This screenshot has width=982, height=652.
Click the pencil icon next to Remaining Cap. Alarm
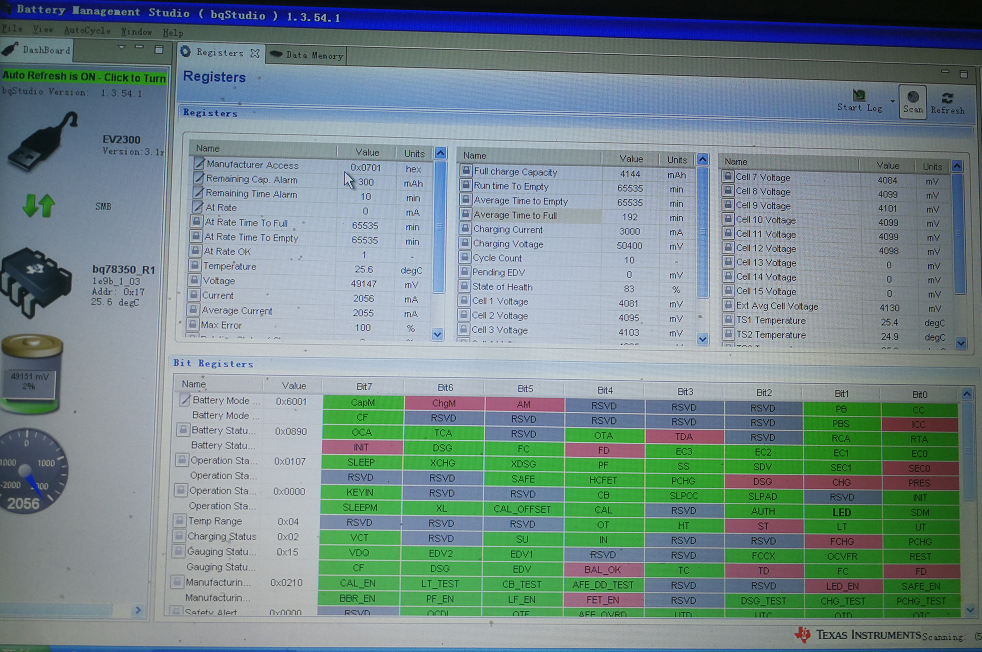(199, 179)
